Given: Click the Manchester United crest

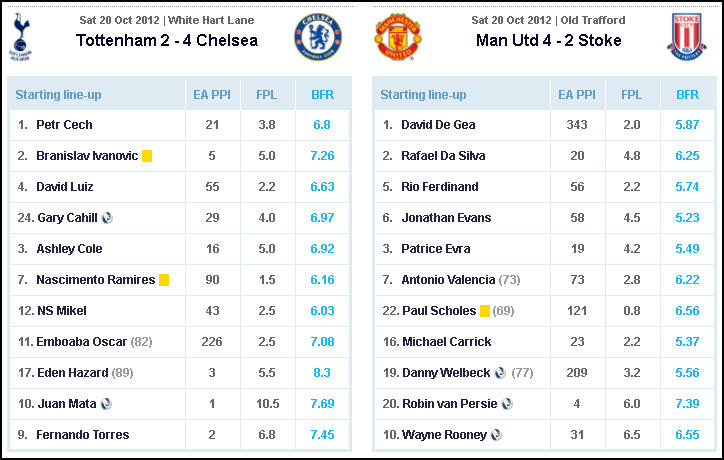Looking at the screenshot, I should point(398,37).
